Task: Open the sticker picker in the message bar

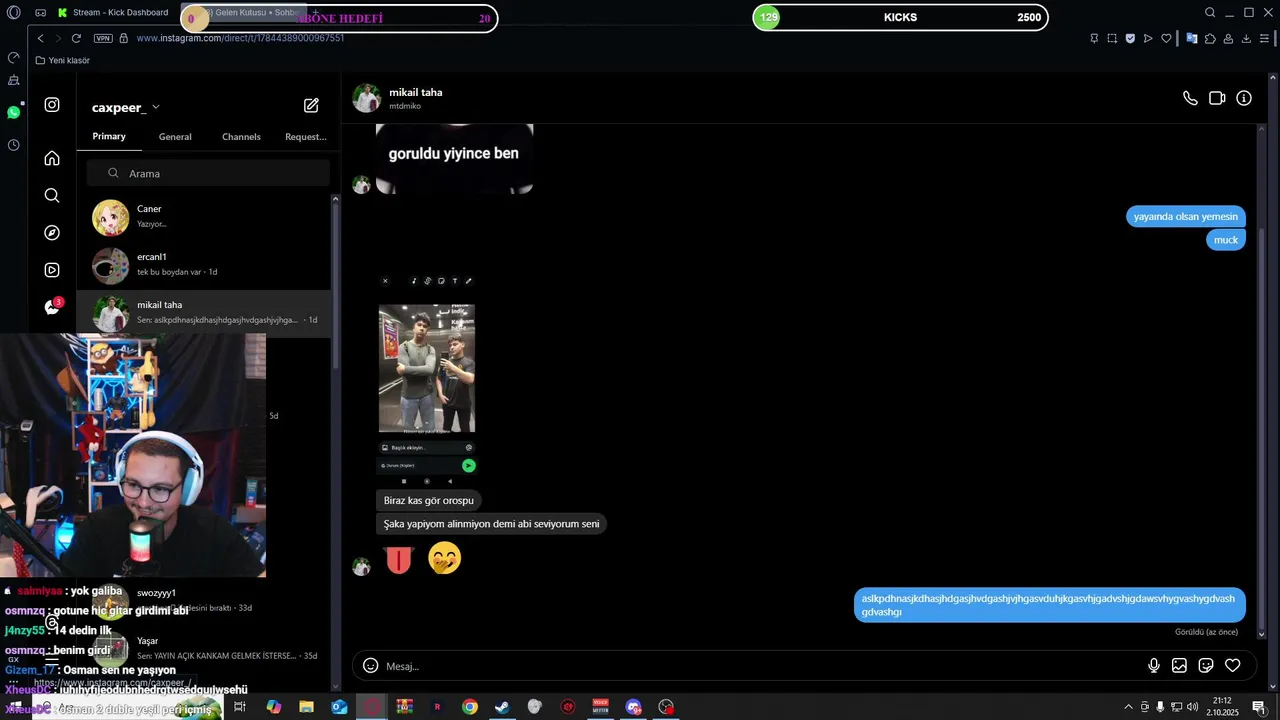Action: point(1206,666)
